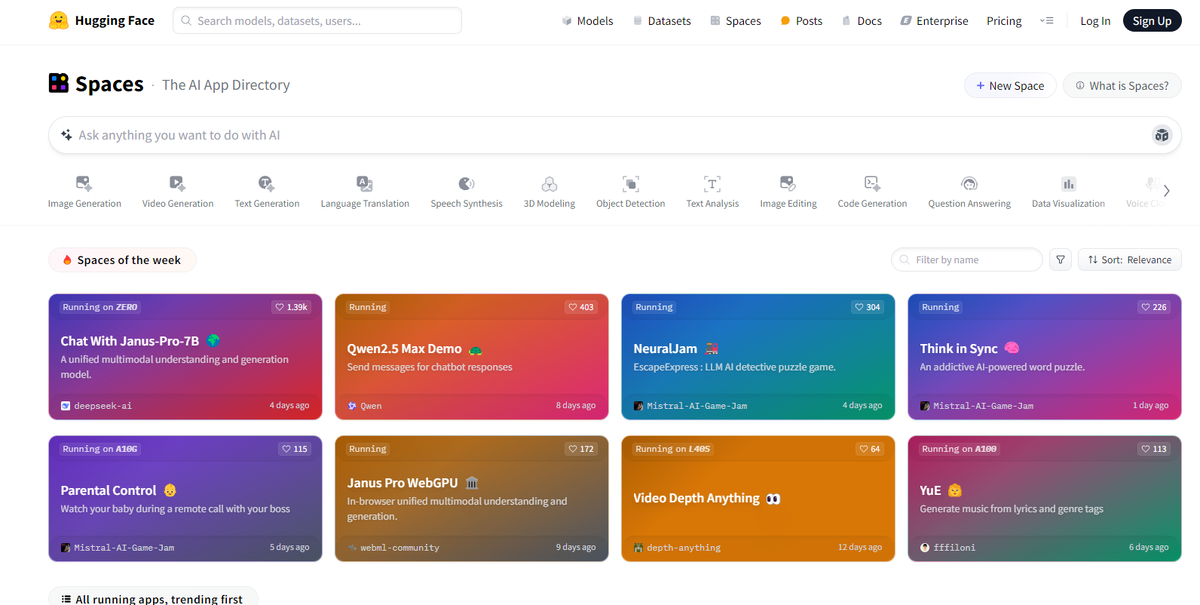The image size is (1200, 605).
Task: Select the Language Translation category icon
Action: (x=365, y=184)
